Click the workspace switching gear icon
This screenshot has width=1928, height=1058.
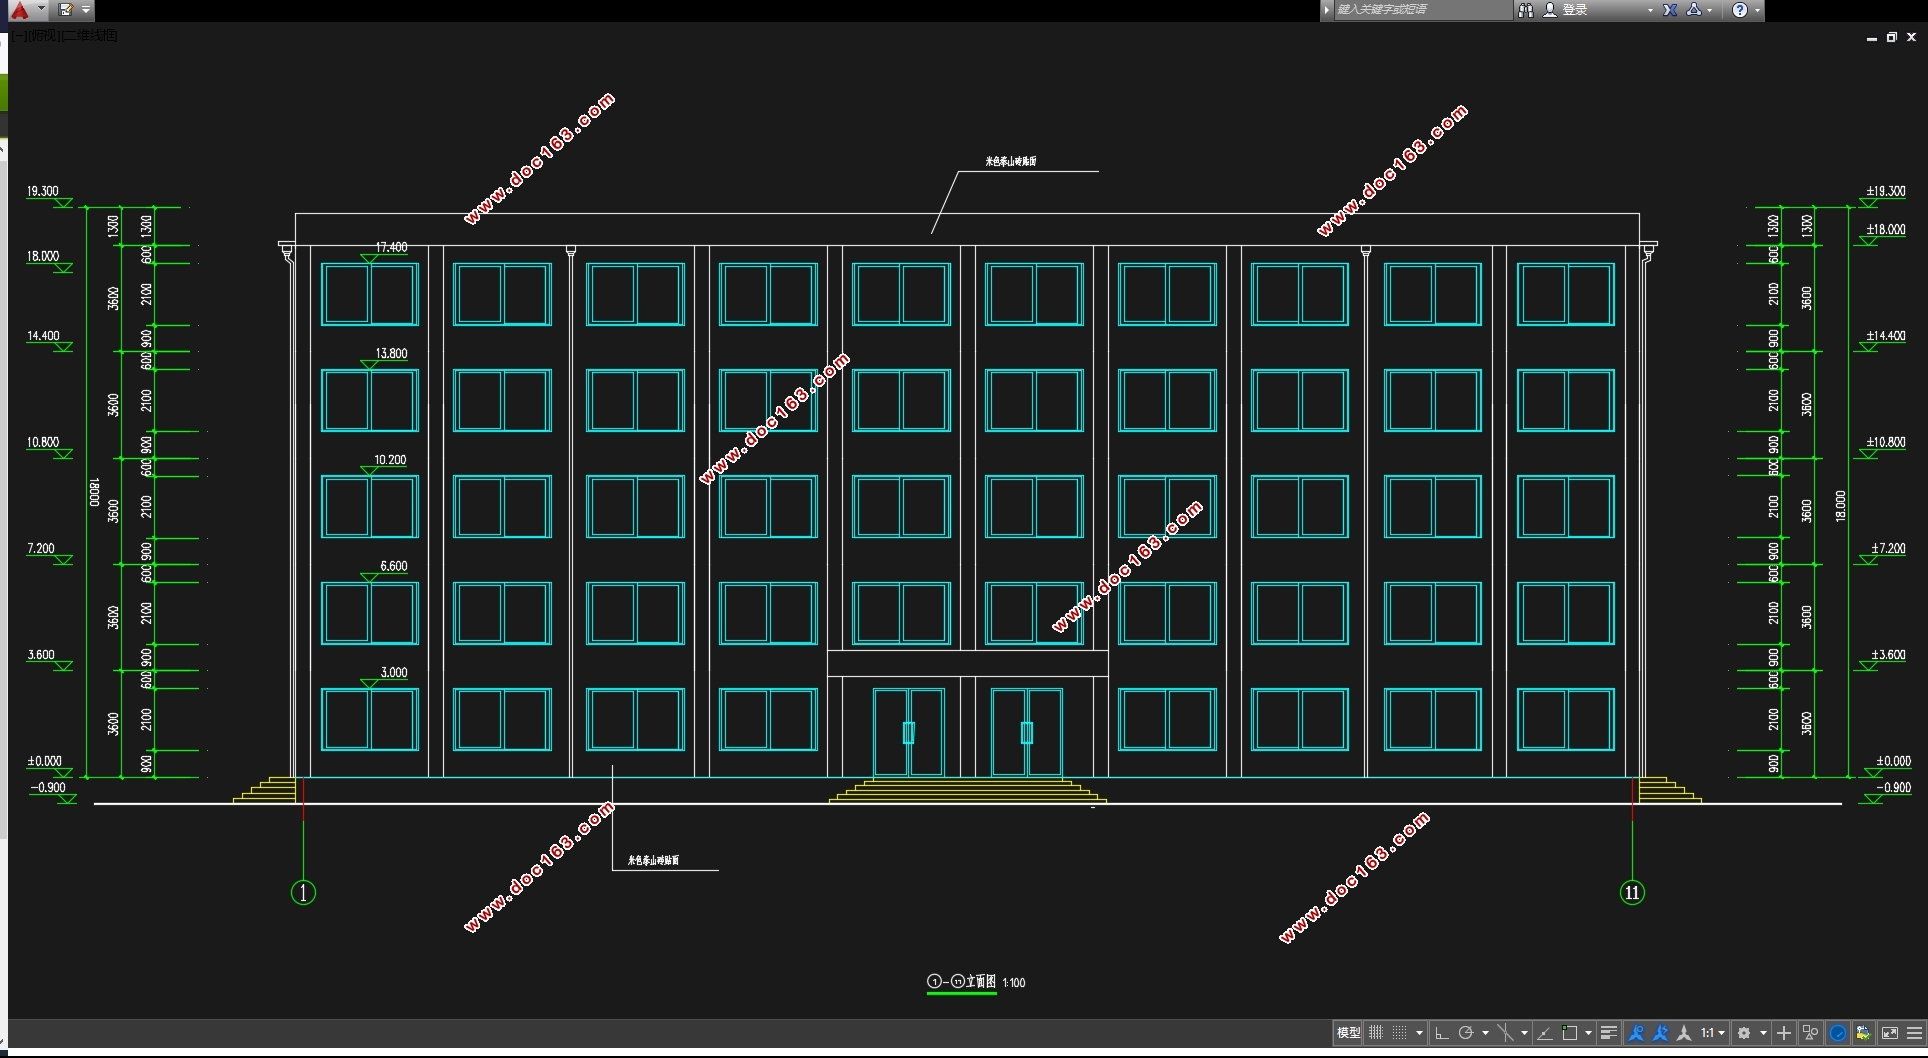pyautogui.click(x=1744, y=1033)
